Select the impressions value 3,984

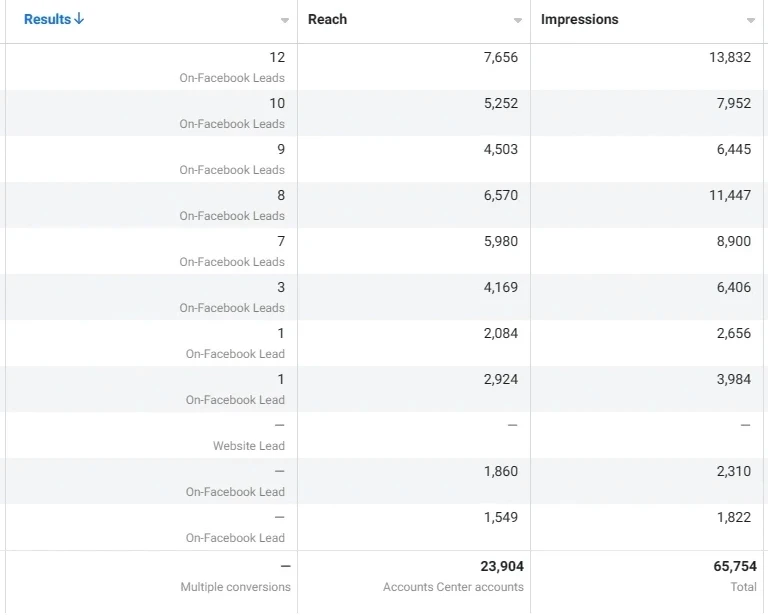tap(734, 379)
